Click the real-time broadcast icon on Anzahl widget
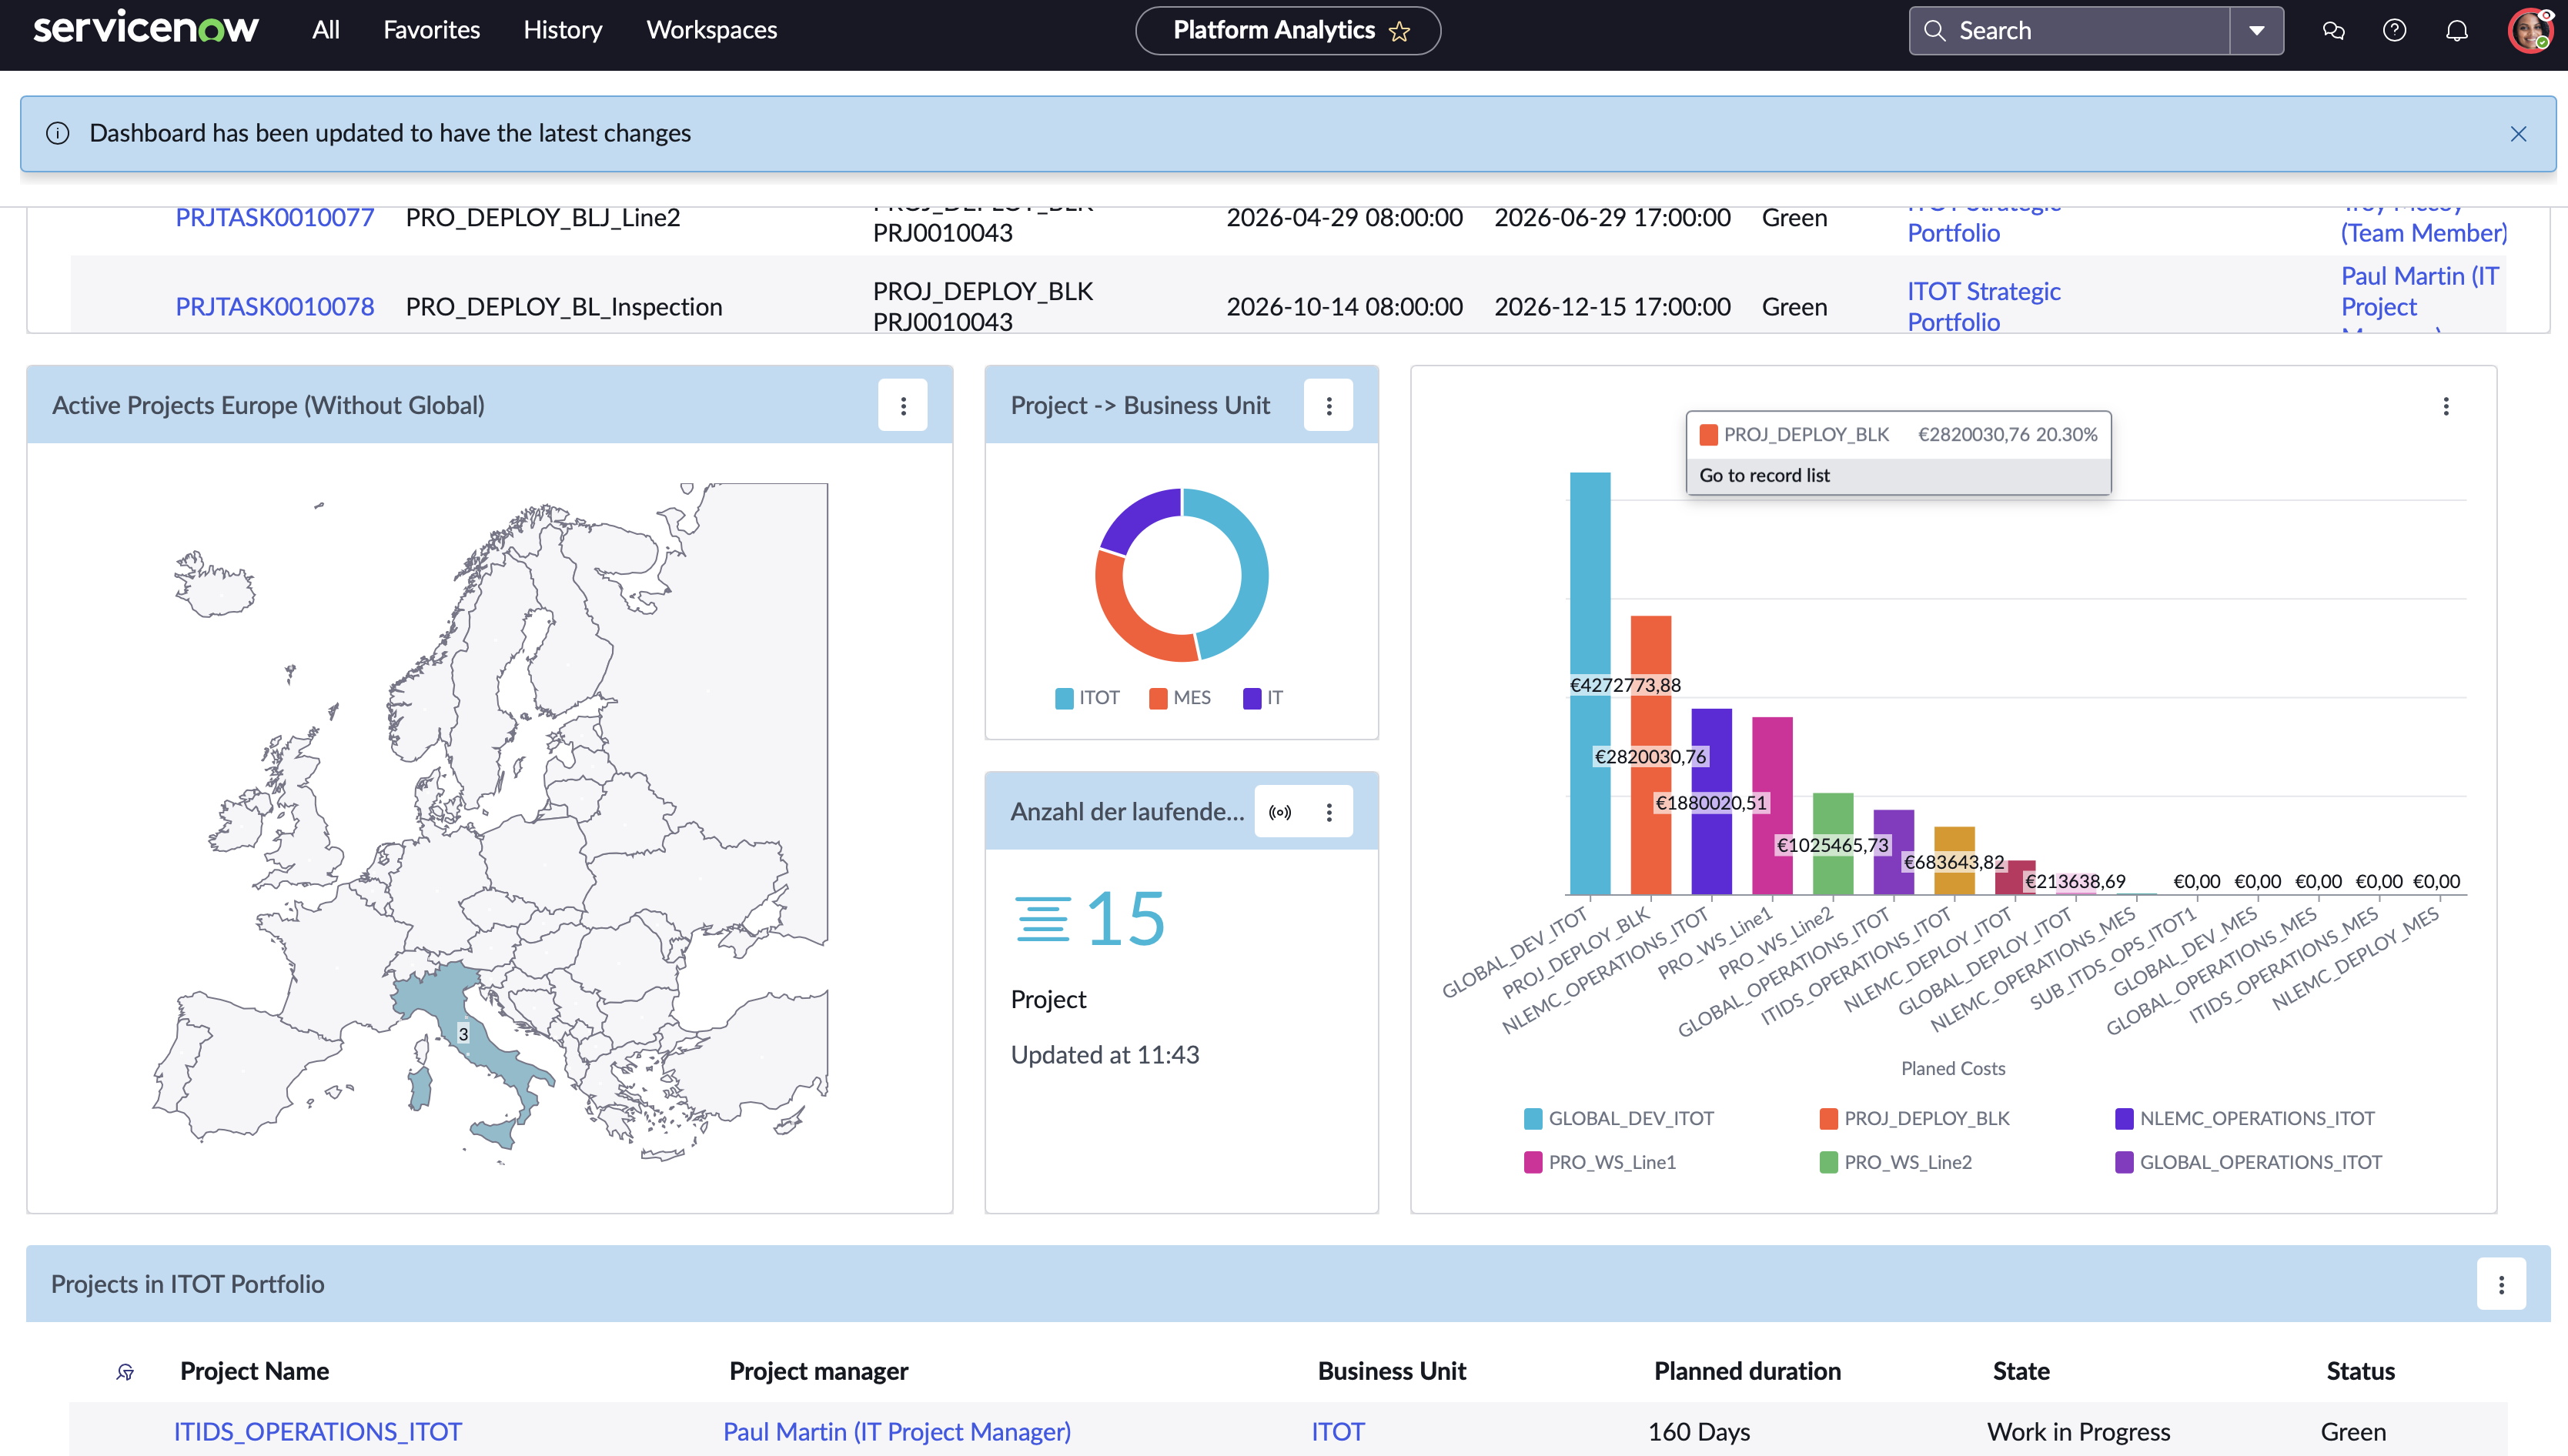Viewport: 2568px width, 1456px height. tap(1280, 812)
